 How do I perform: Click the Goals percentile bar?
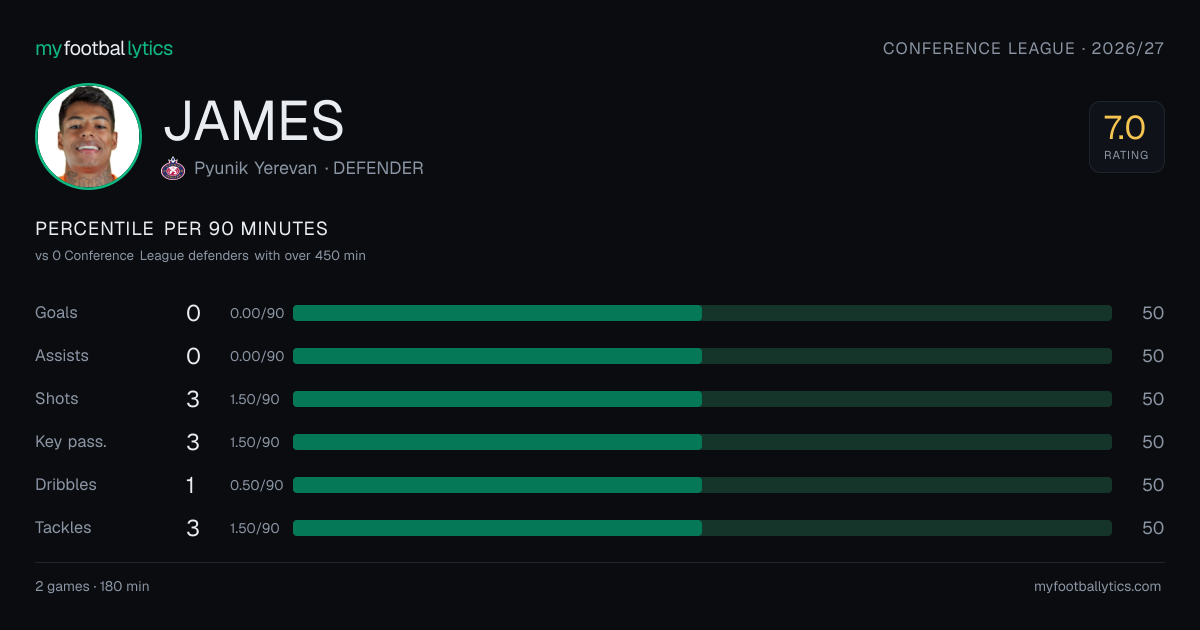coord(702,313)
